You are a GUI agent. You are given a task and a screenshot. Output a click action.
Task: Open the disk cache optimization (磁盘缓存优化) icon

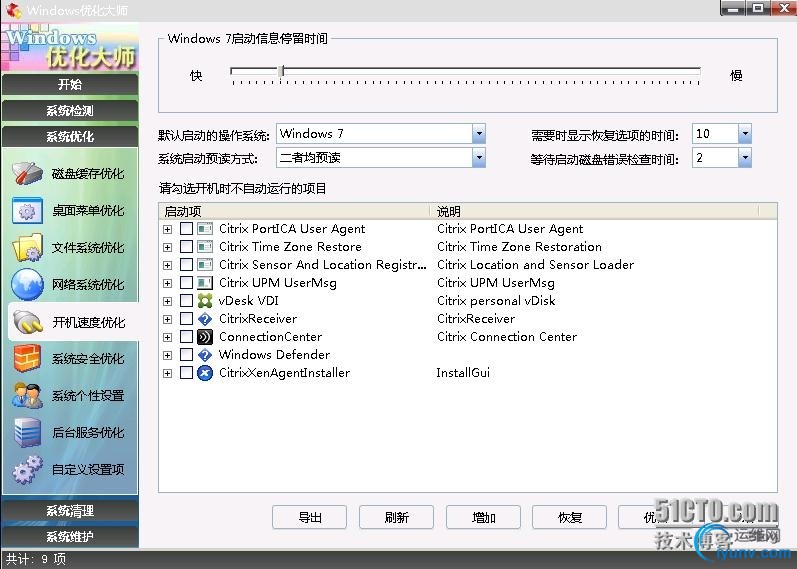[27, 173]
